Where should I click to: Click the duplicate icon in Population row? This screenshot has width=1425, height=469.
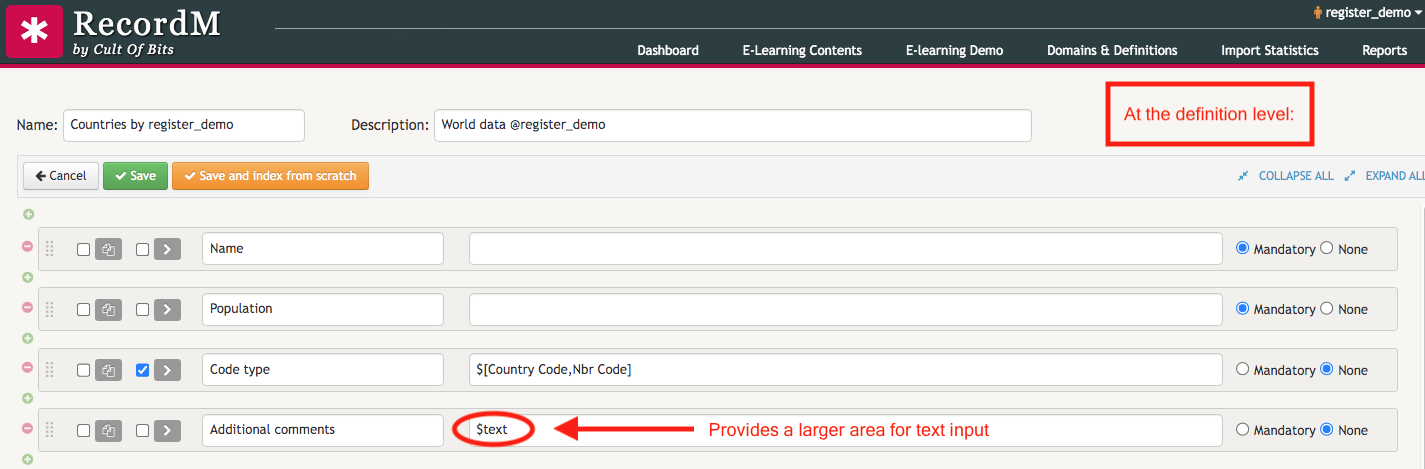click(x=108, y=309)
